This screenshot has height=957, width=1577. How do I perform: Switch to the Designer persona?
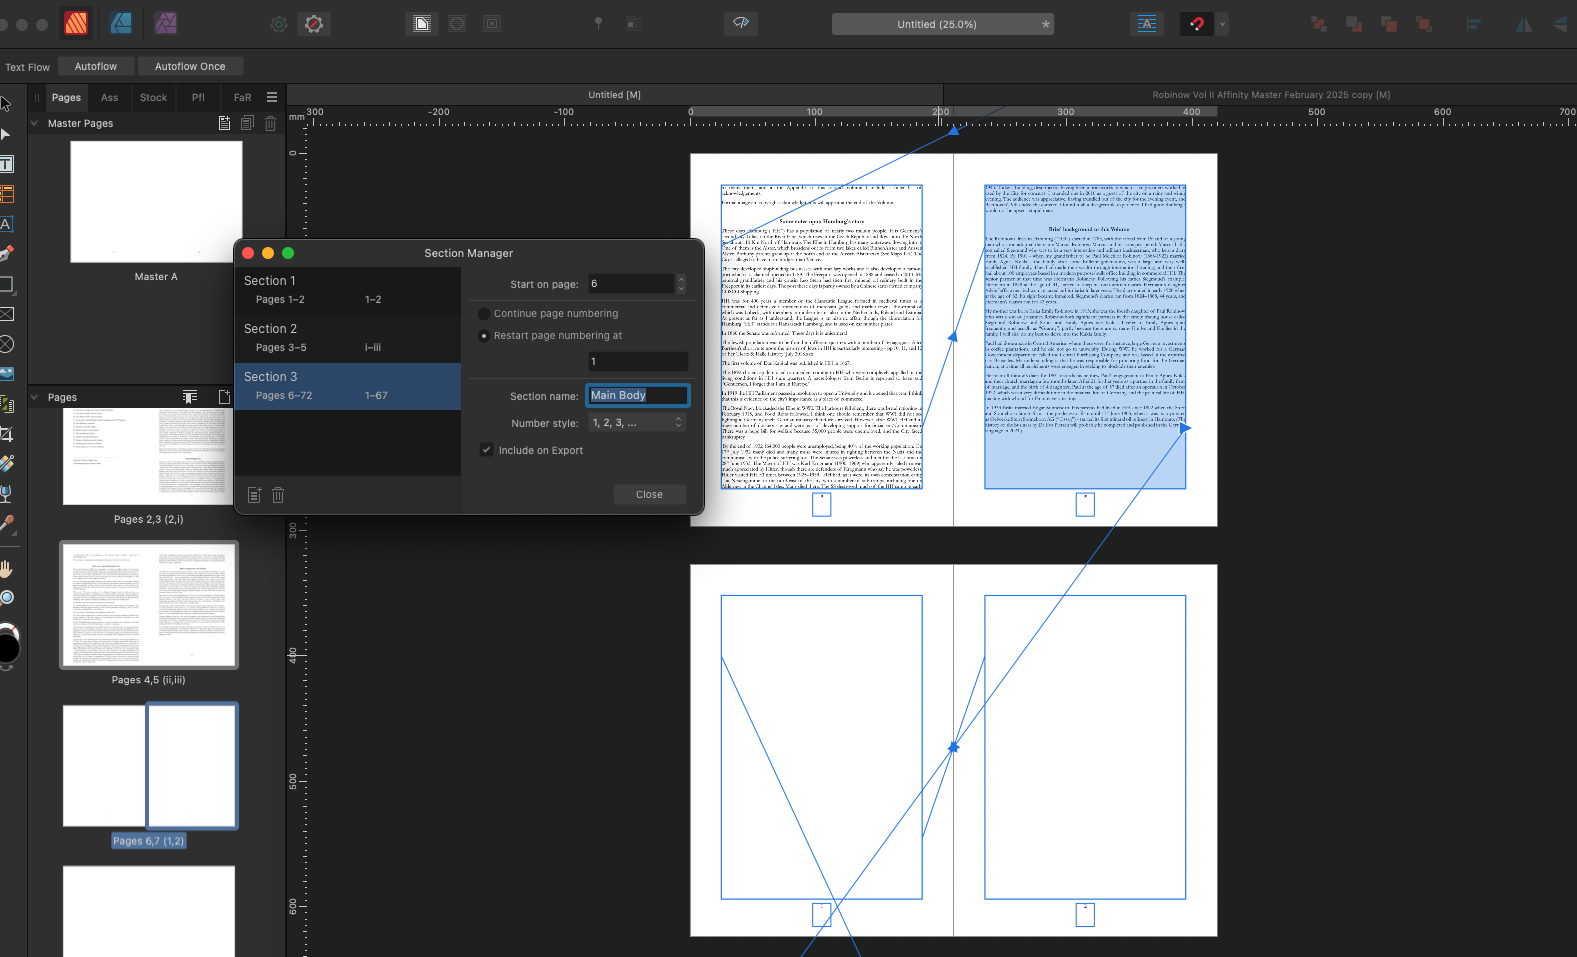(x=121, y=23)
